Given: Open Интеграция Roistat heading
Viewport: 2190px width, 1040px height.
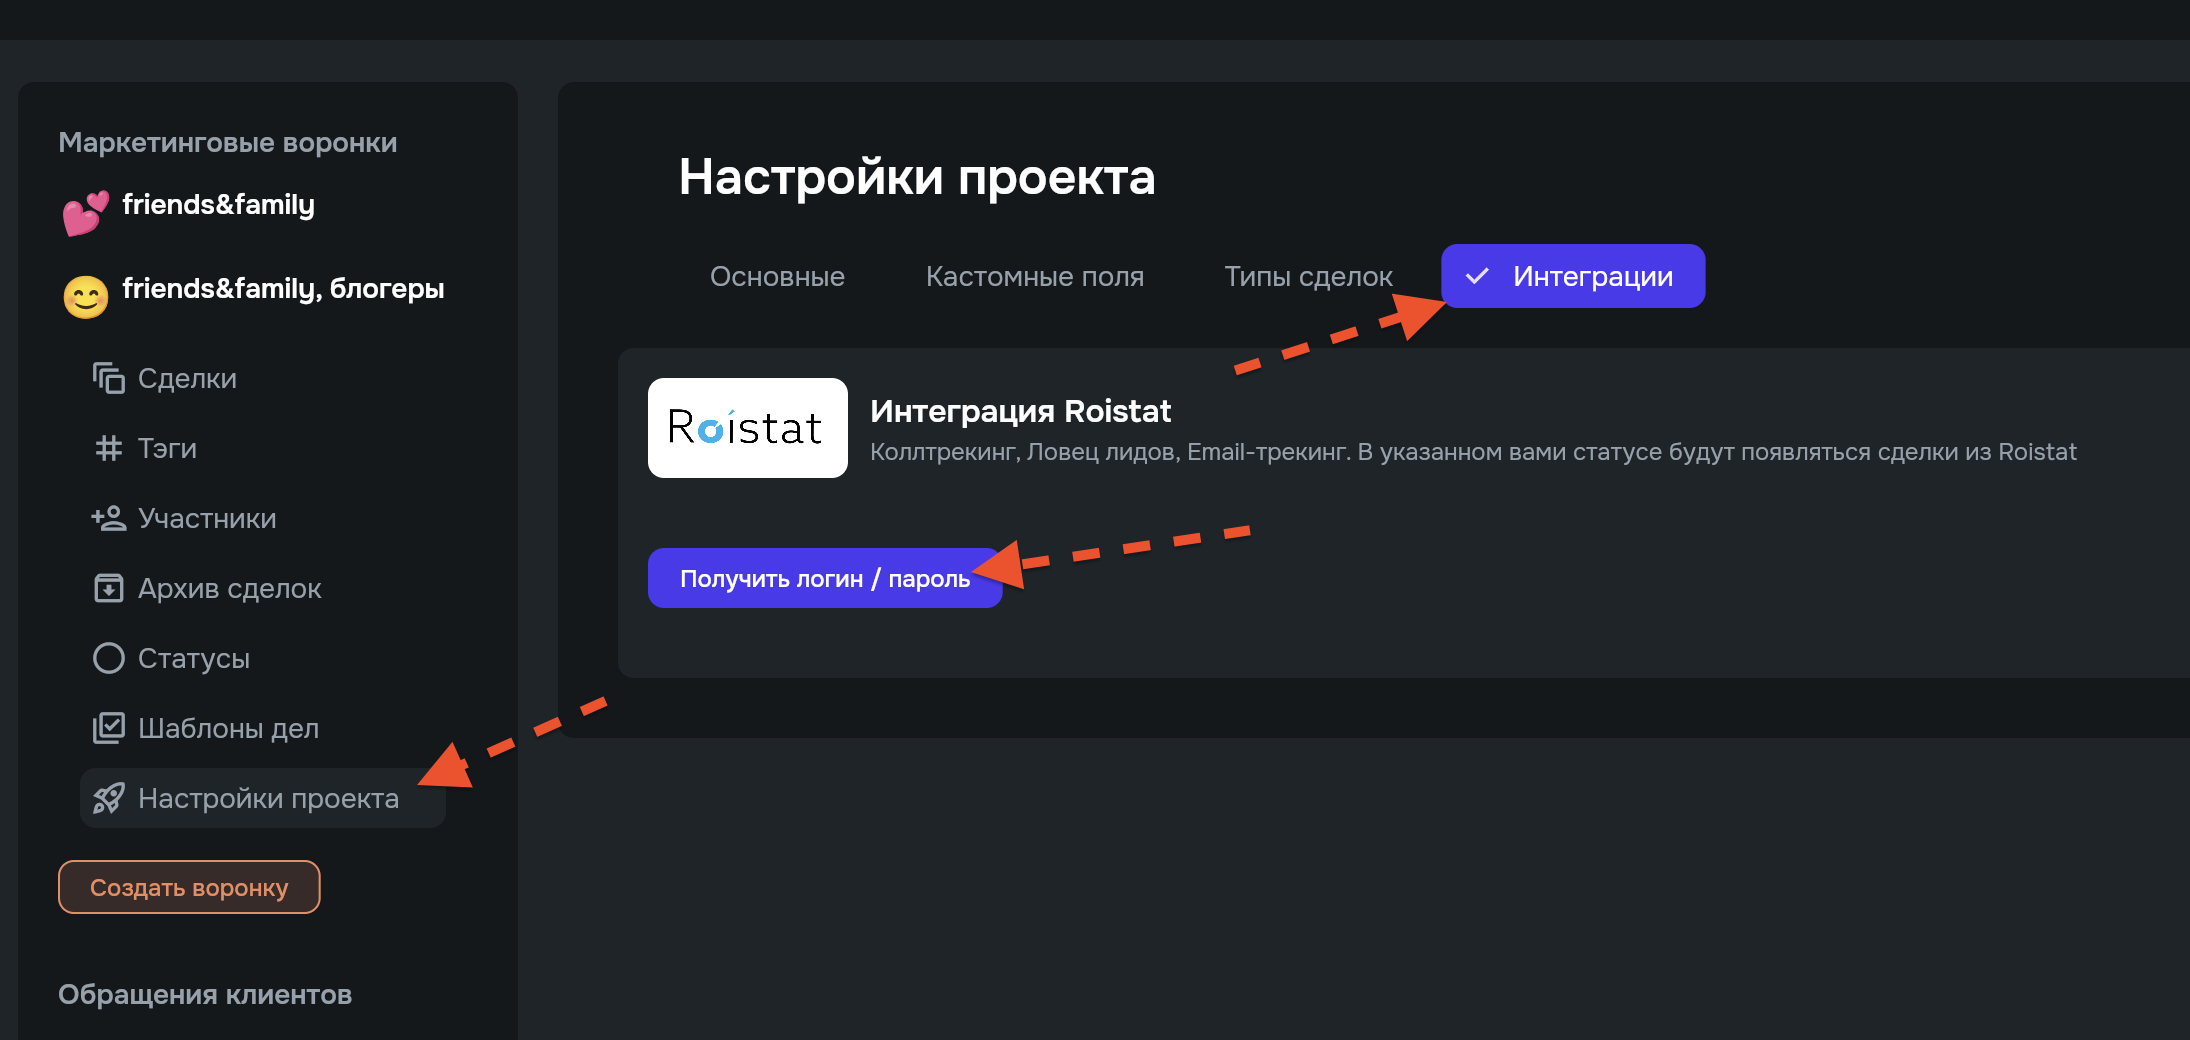Looking at the screenshot, I should pyautogui.click(x=1020, y=411).
